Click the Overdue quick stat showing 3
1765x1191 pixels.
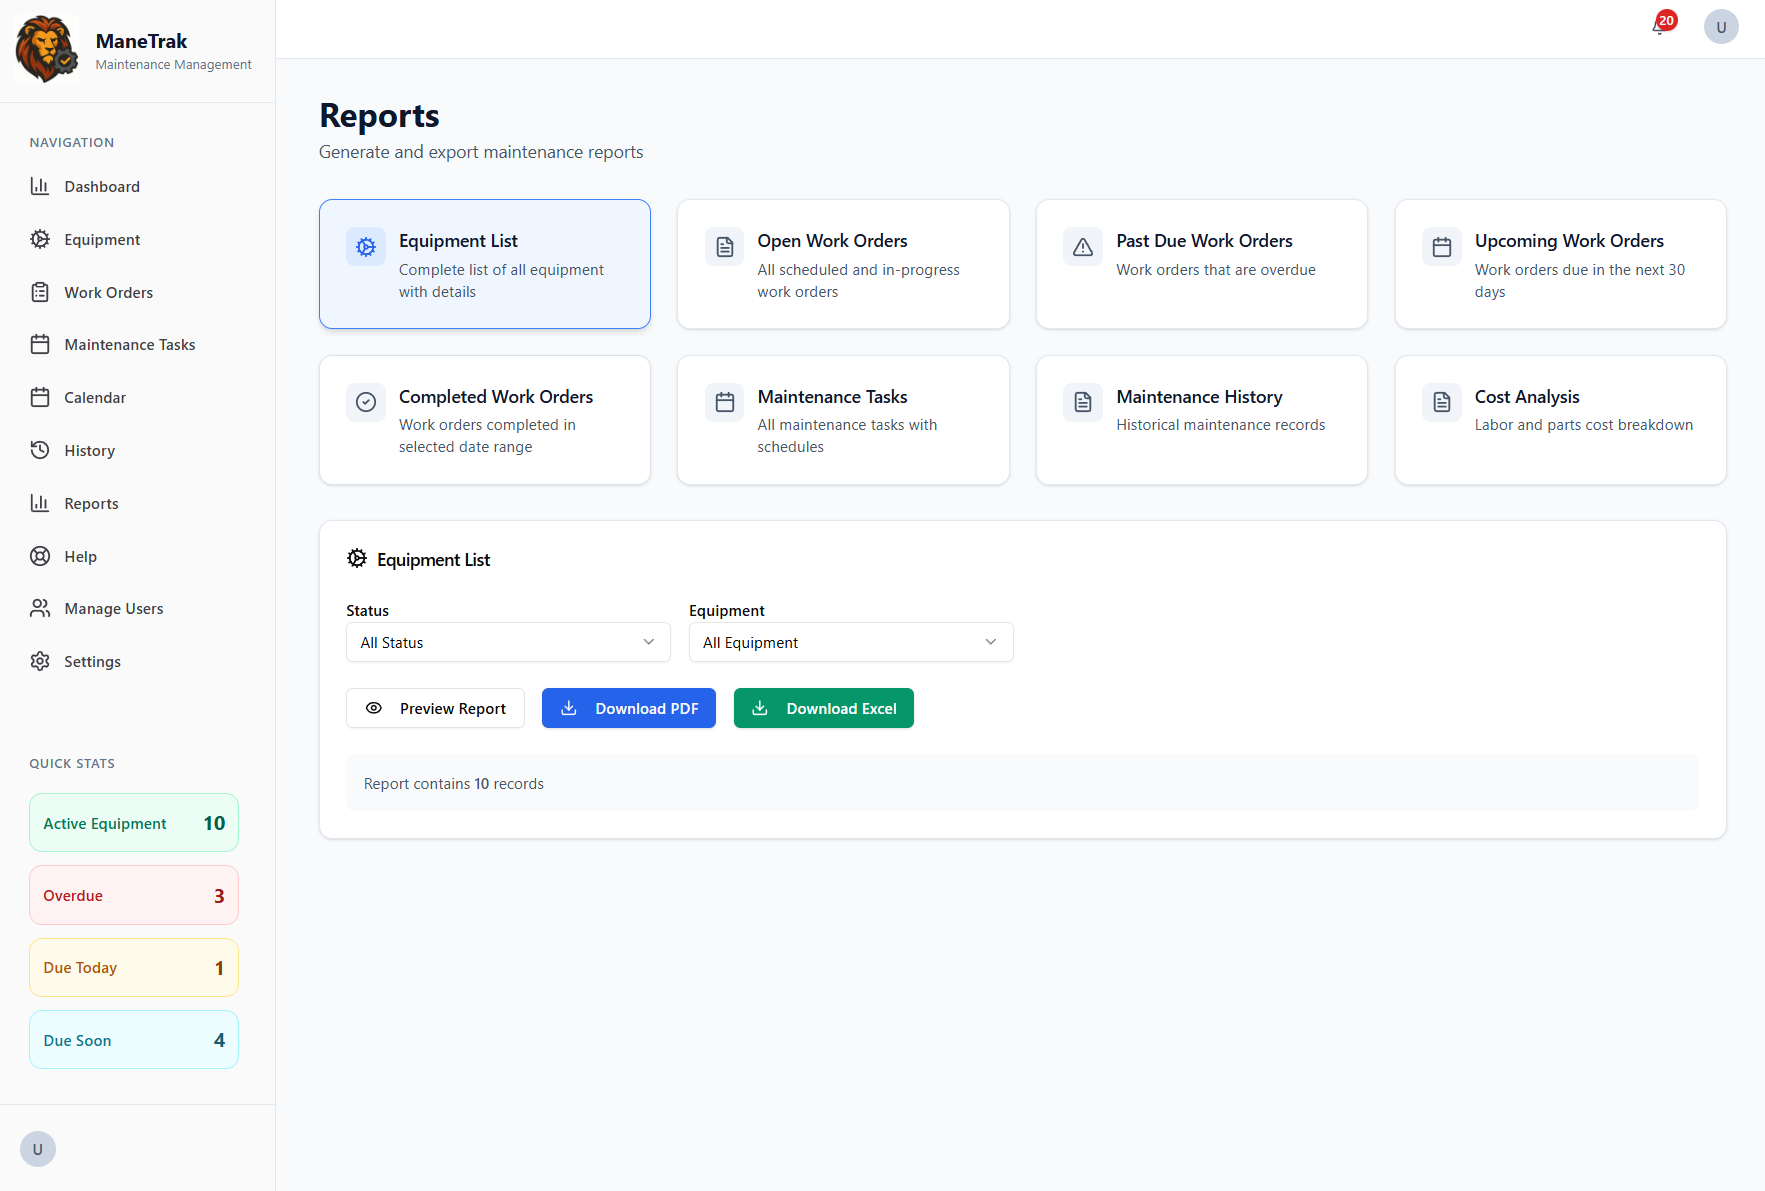click(x=133, y=895)
